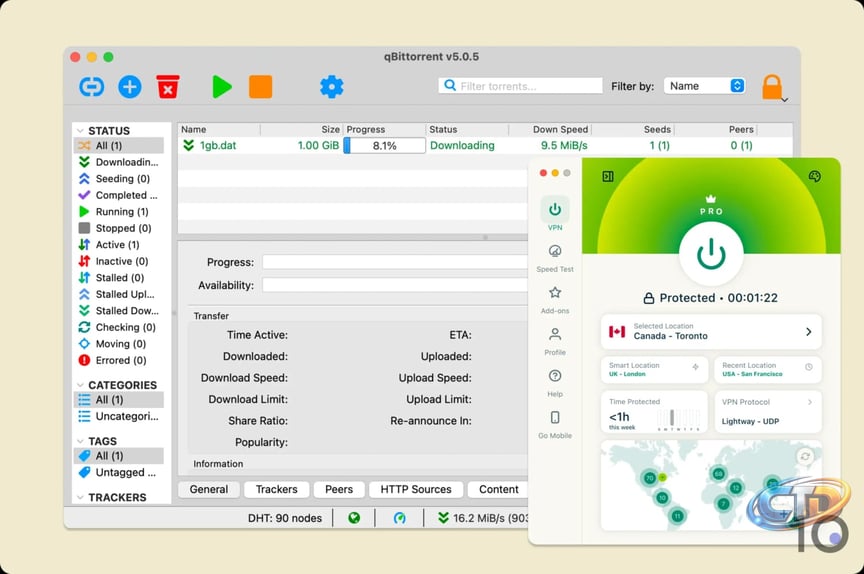
Task: Click the Filter torrents search field
Action: pyautogui.click(x=520, y=86)
